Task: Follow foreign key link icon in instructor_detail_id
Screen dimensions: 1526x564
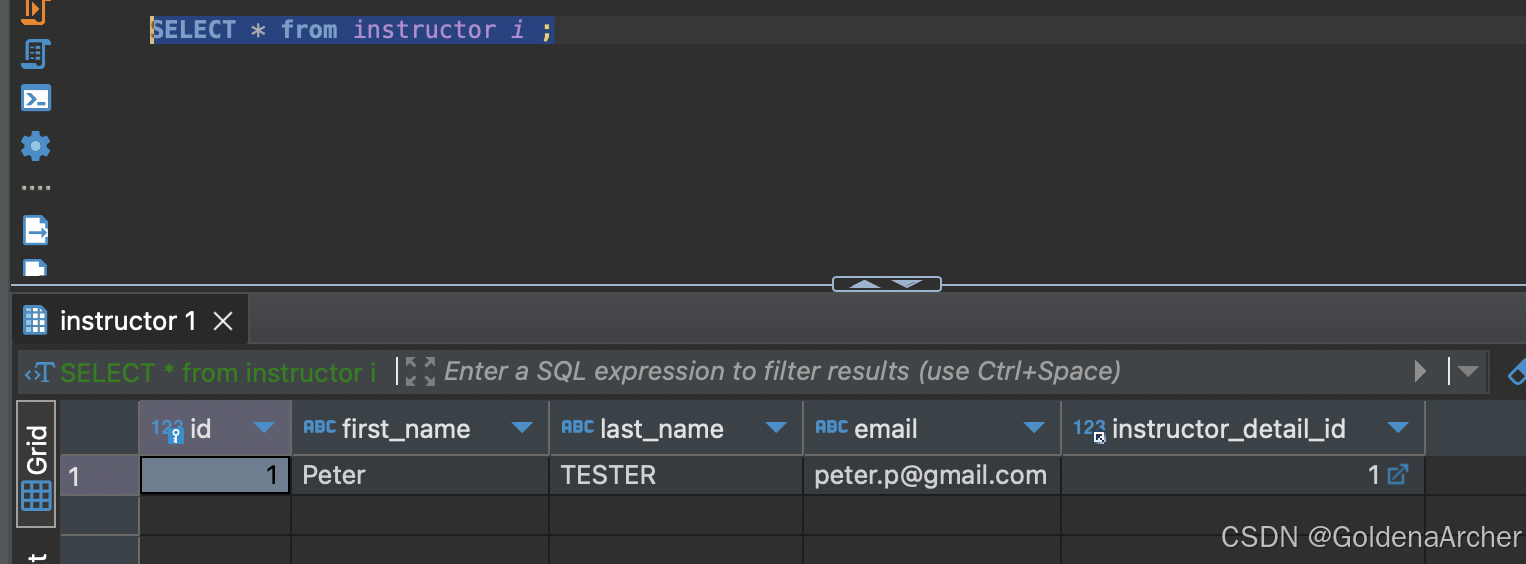Action: coord(1398,475)
